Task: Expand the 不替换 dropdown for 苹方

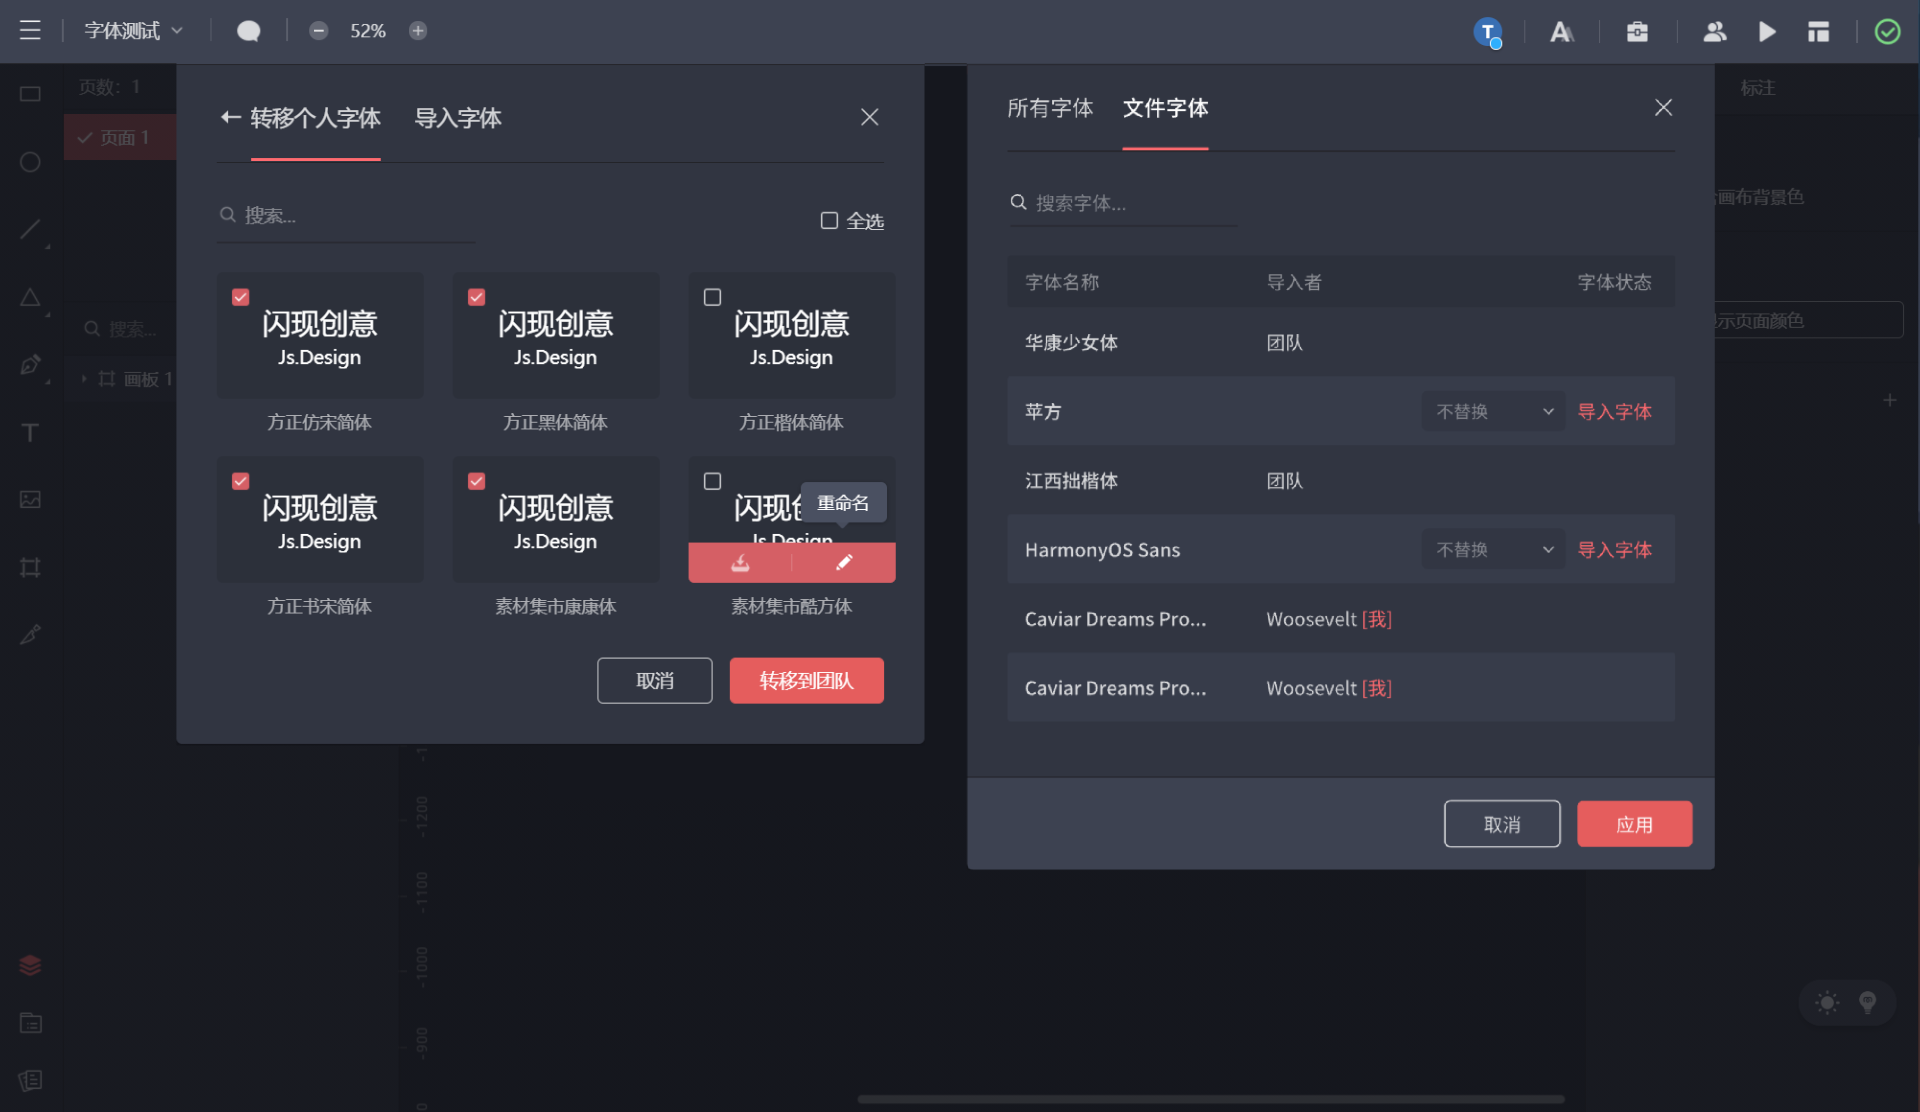Action: click(x=1493, y=412)
